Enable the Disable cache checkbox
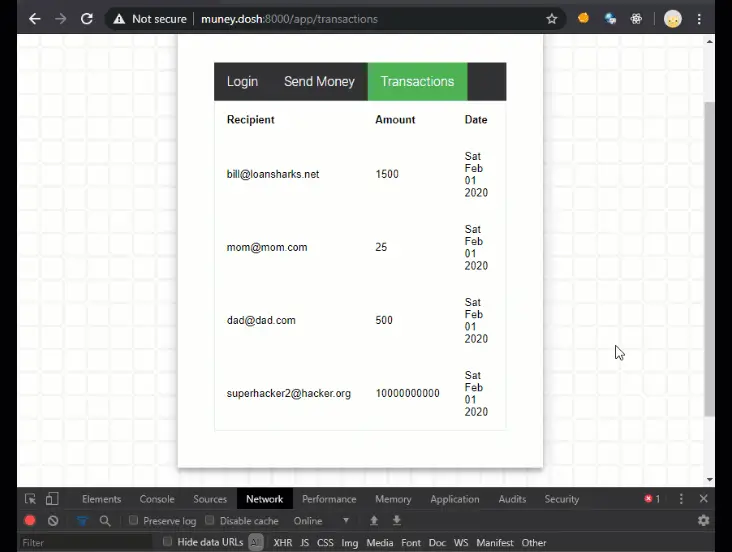Viewport: 732px width, 552px height. click(x=210, y=520)
